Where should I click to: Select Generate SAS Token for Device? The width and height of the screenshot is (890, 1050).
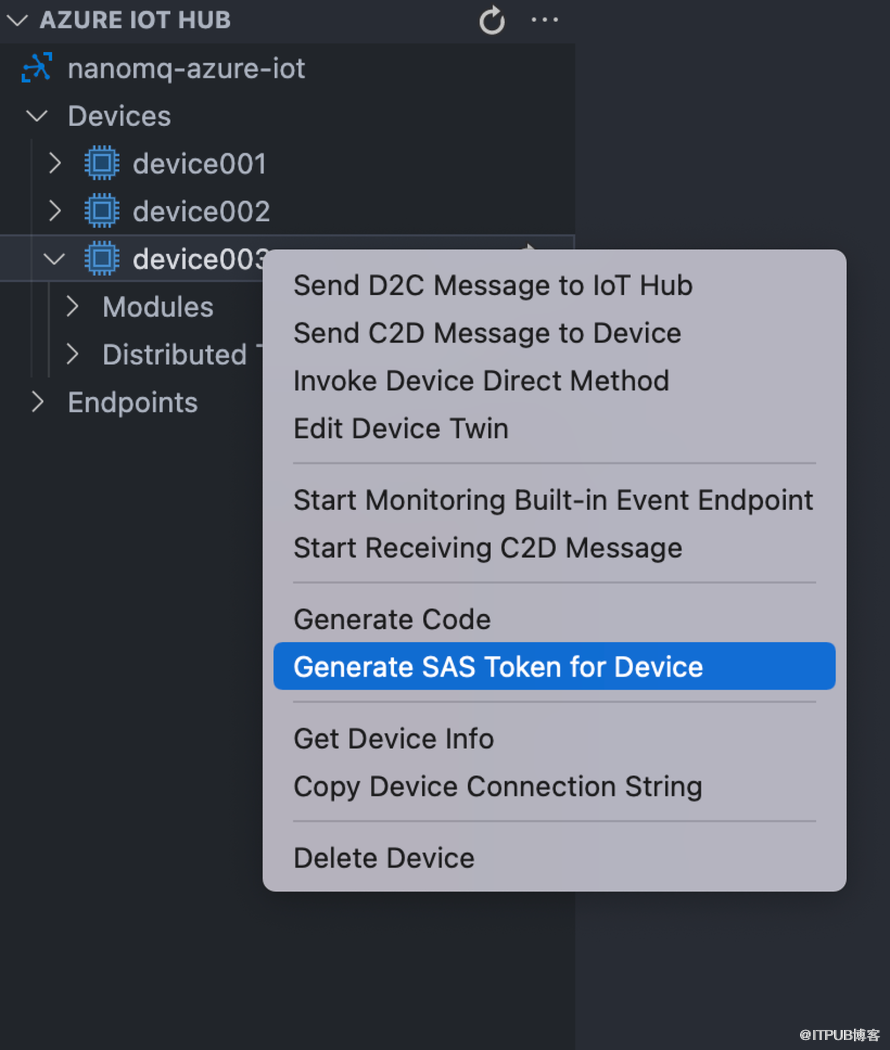click(498, 667)
